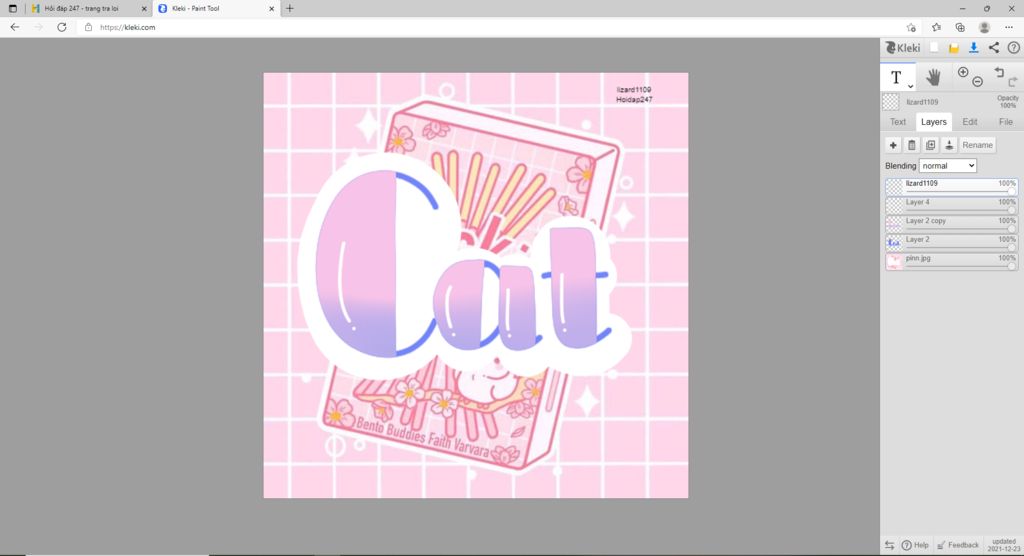Add this page to favorites star icon
Image resolution: width=1024 pixels, height=556 pixels.
click(911, 27)
